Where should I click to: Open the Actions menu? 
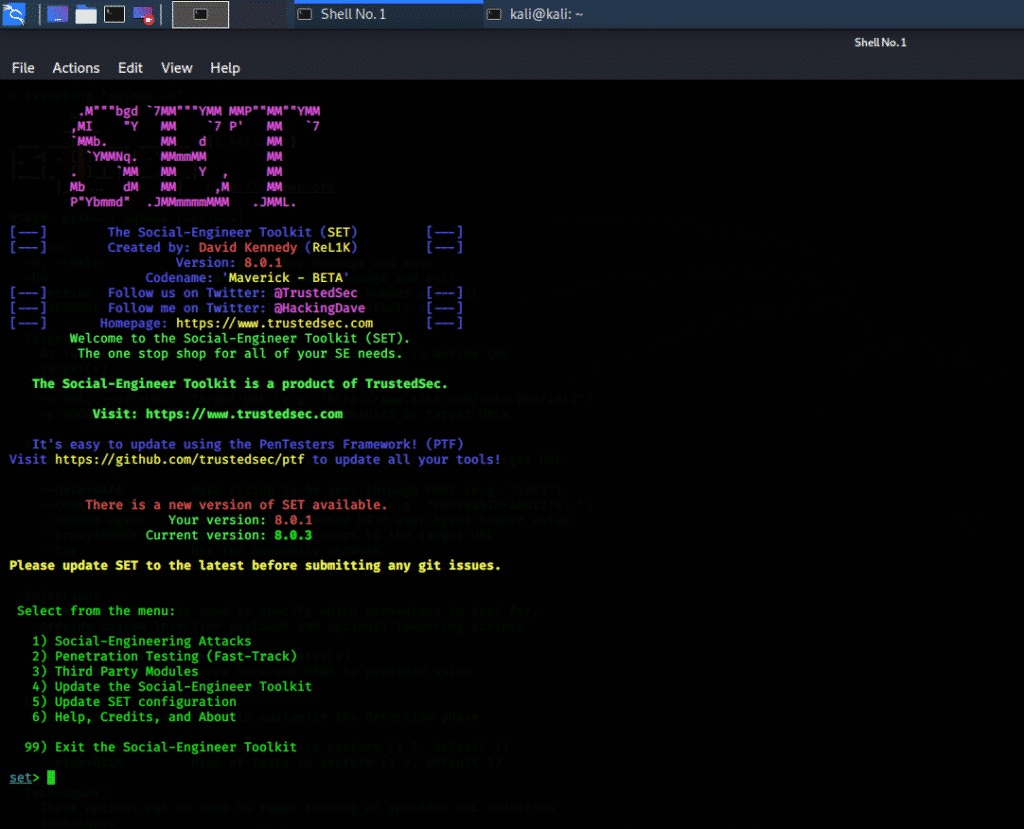[x=76, y=68]
